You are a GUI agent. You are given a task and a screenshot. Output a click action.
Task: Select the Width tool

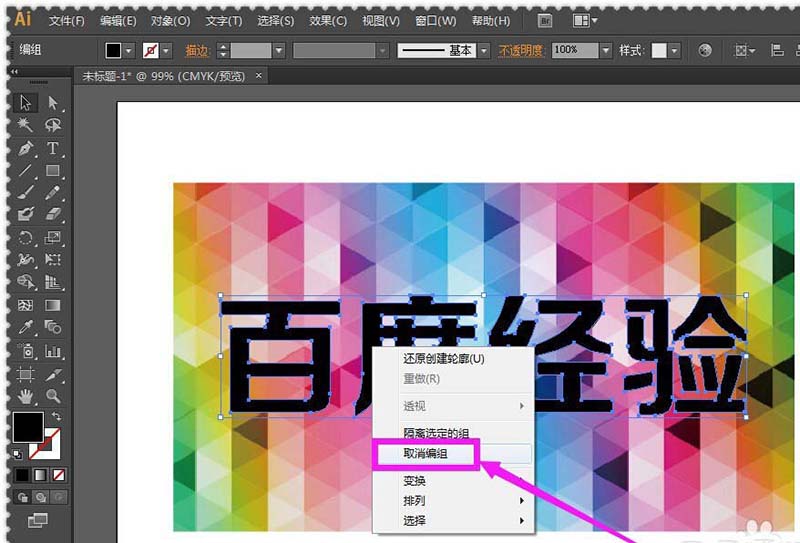[25, 260]
